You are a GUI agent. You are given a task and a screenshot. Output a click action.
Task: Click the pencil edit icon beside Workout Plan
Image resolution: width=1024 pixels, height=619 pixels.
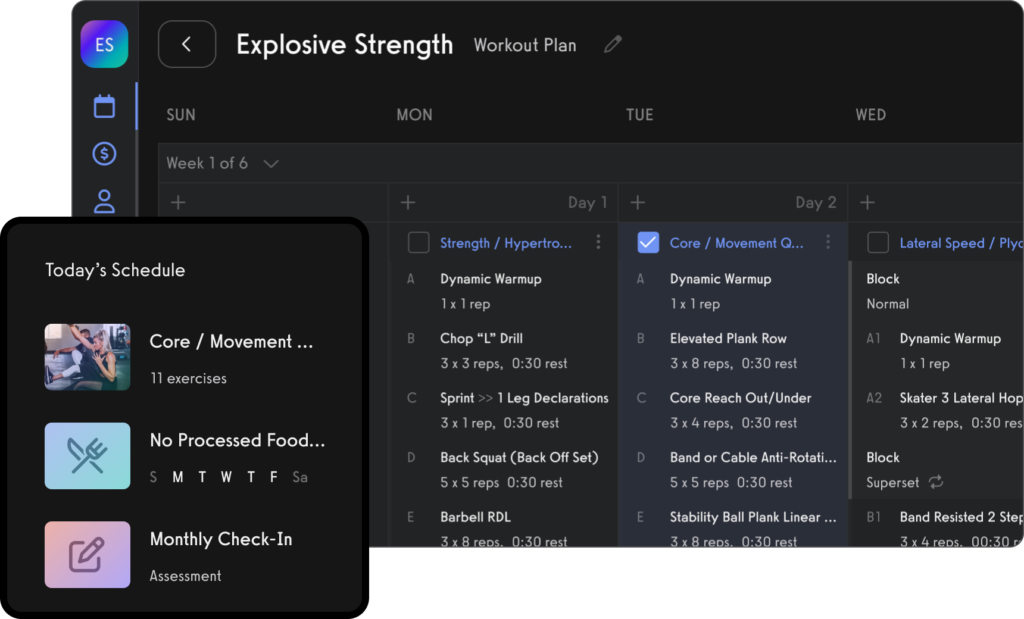(613, 45)
